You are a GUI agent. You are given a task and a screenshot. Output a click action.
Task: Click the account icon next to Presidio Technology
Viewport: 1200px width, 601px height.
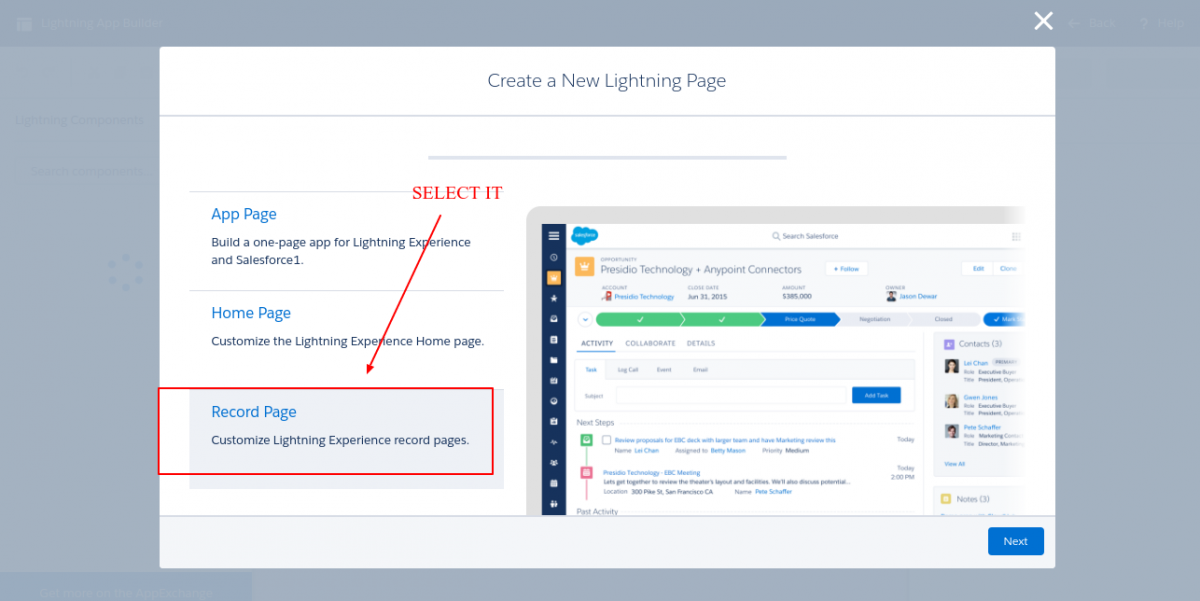607,297
